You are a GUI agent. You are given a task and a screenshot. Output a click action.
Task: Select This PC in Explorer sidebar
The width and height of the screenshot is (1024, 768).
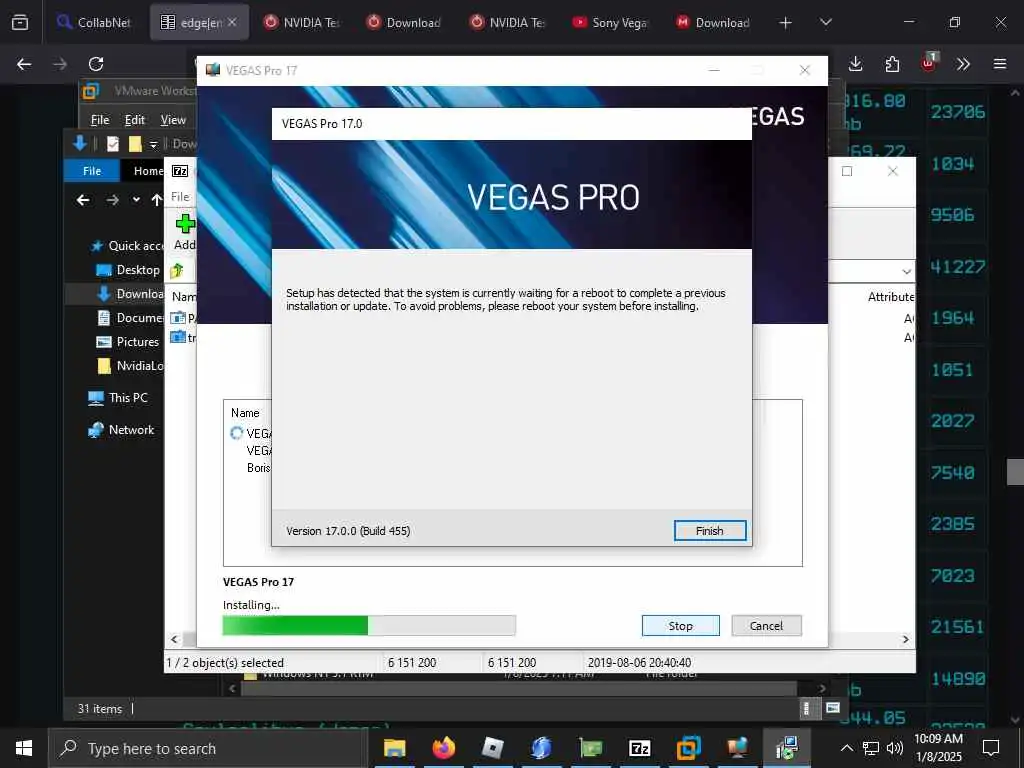pyautogui.click(x=118, y=398)
